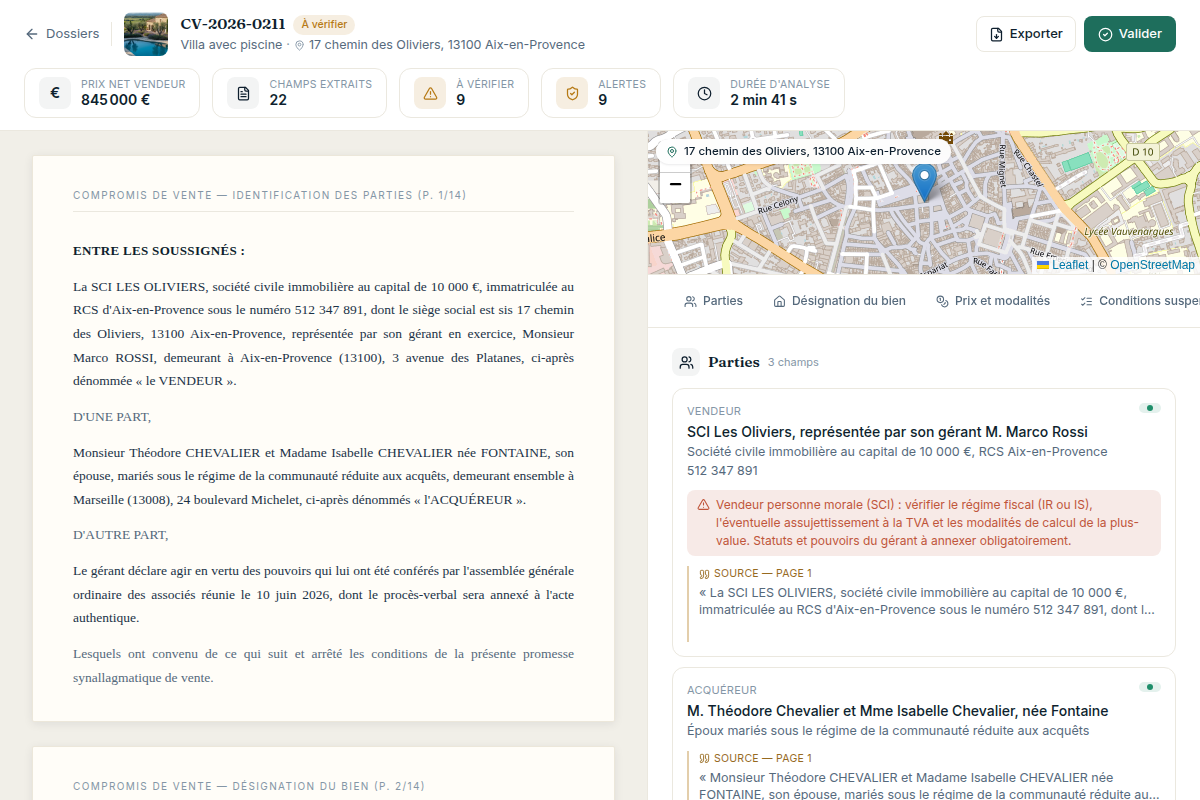Open the OpenStreetMap attribution link

coord(1152,265)
